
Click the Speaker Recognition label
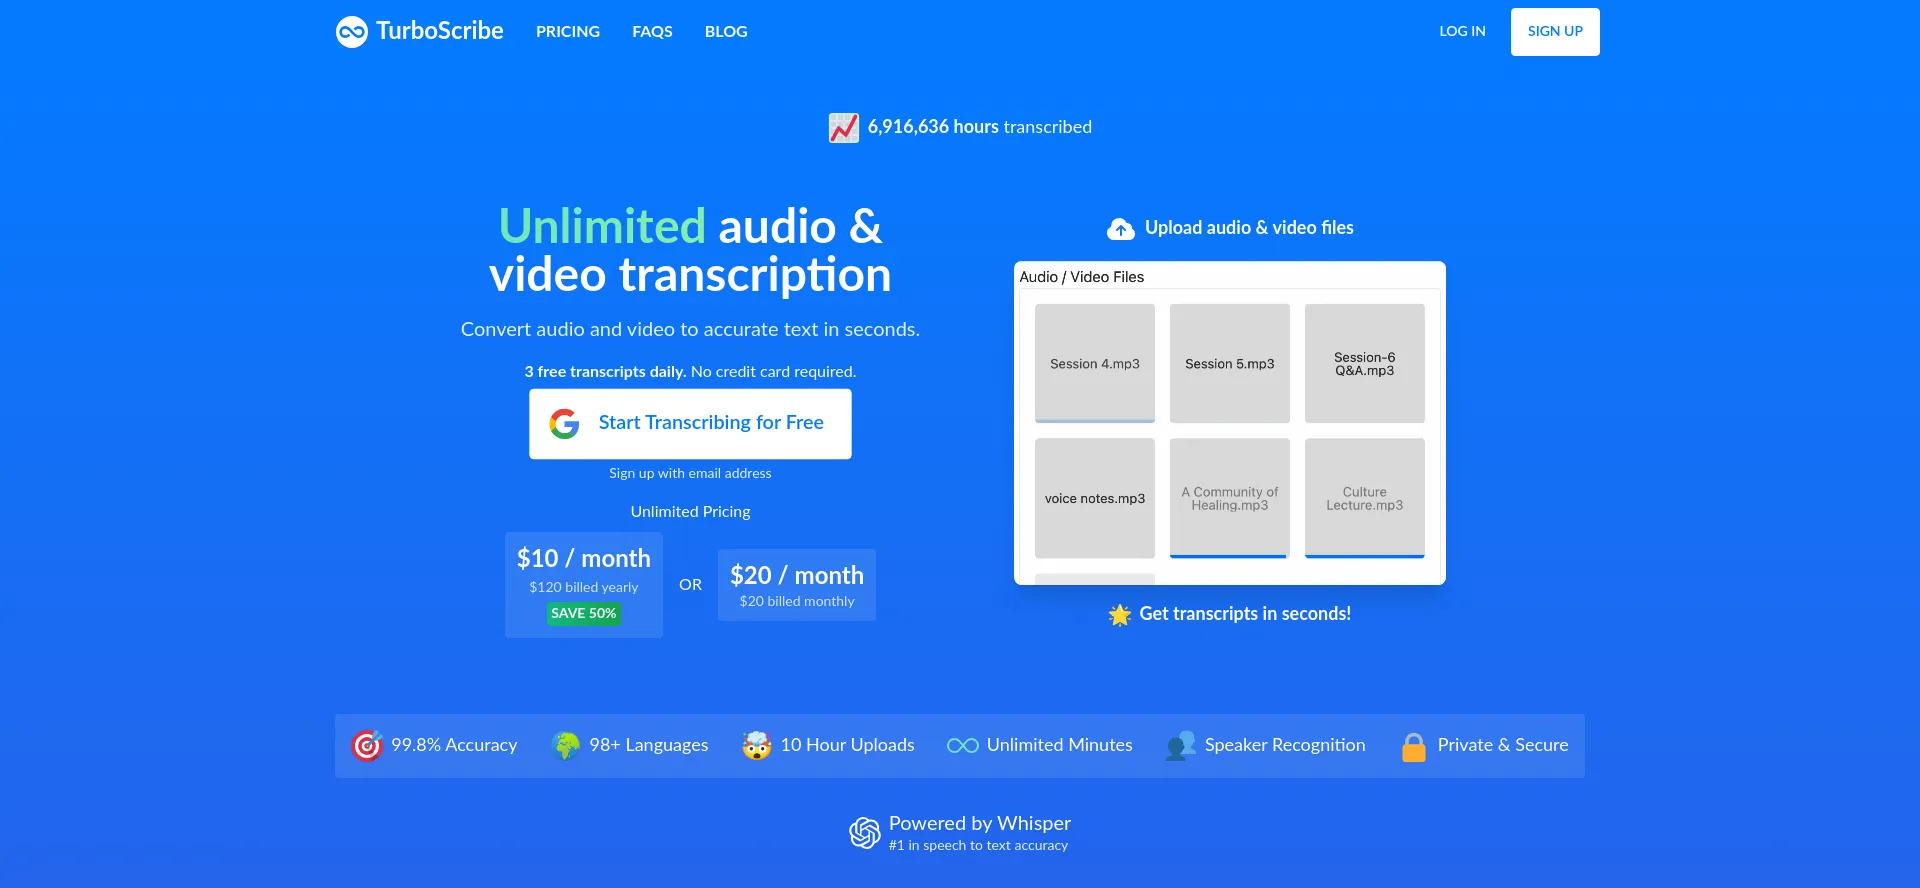point(1285,745)
